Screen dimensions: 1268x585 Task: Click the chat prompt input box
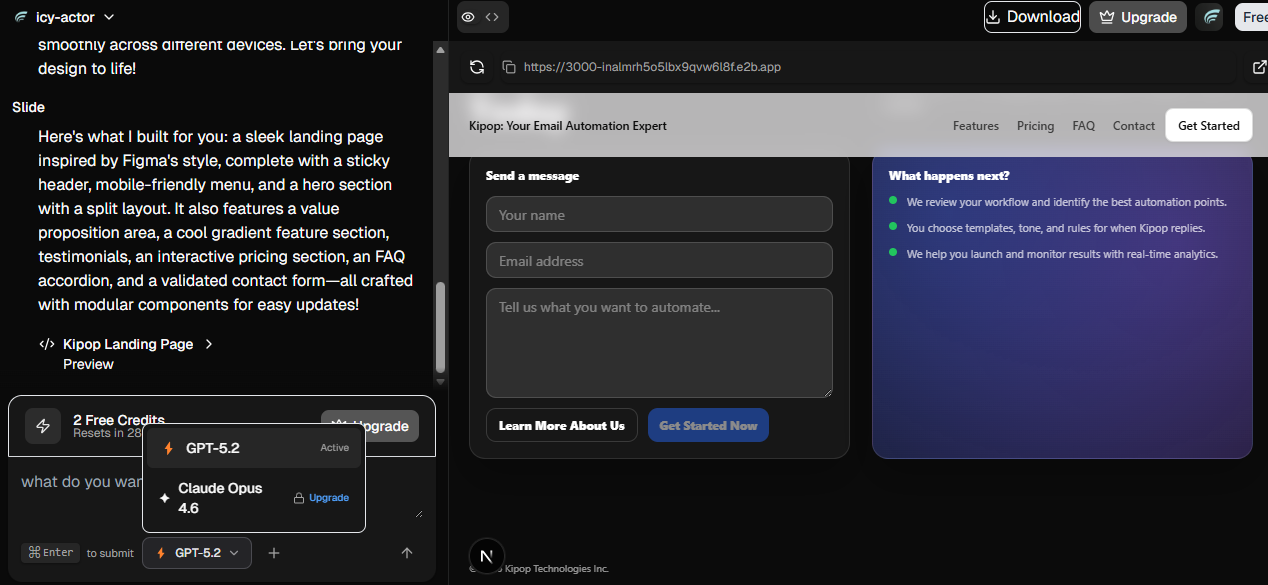tap(222, 494)
